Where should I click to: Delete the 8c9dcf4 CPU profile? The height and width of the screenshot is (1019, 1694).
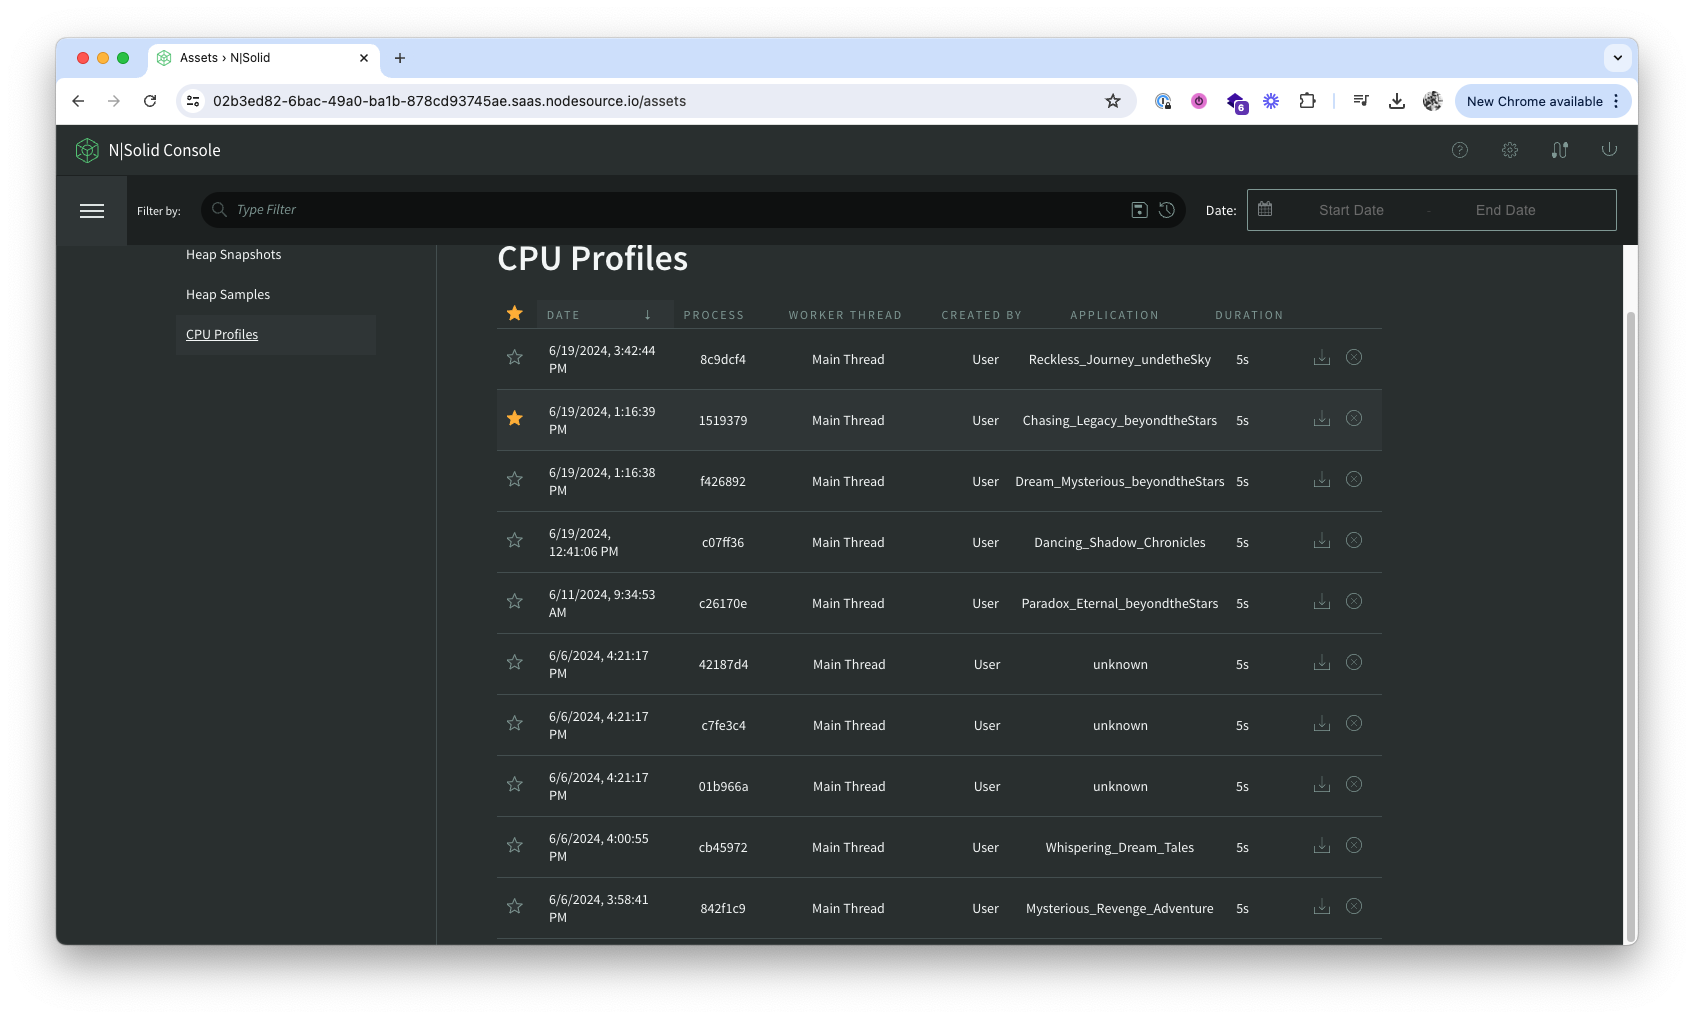point(1354,357)
